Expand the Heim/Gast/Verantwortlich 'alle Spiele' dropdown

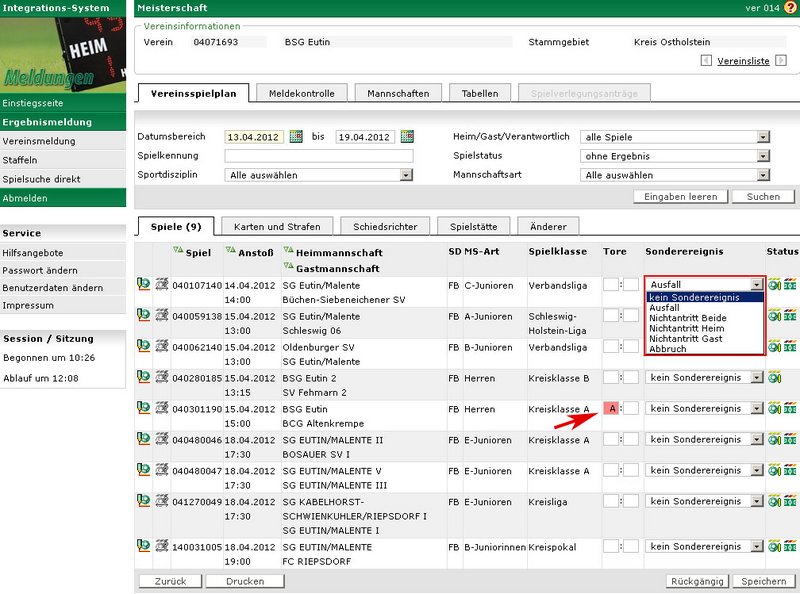point(762,137)
